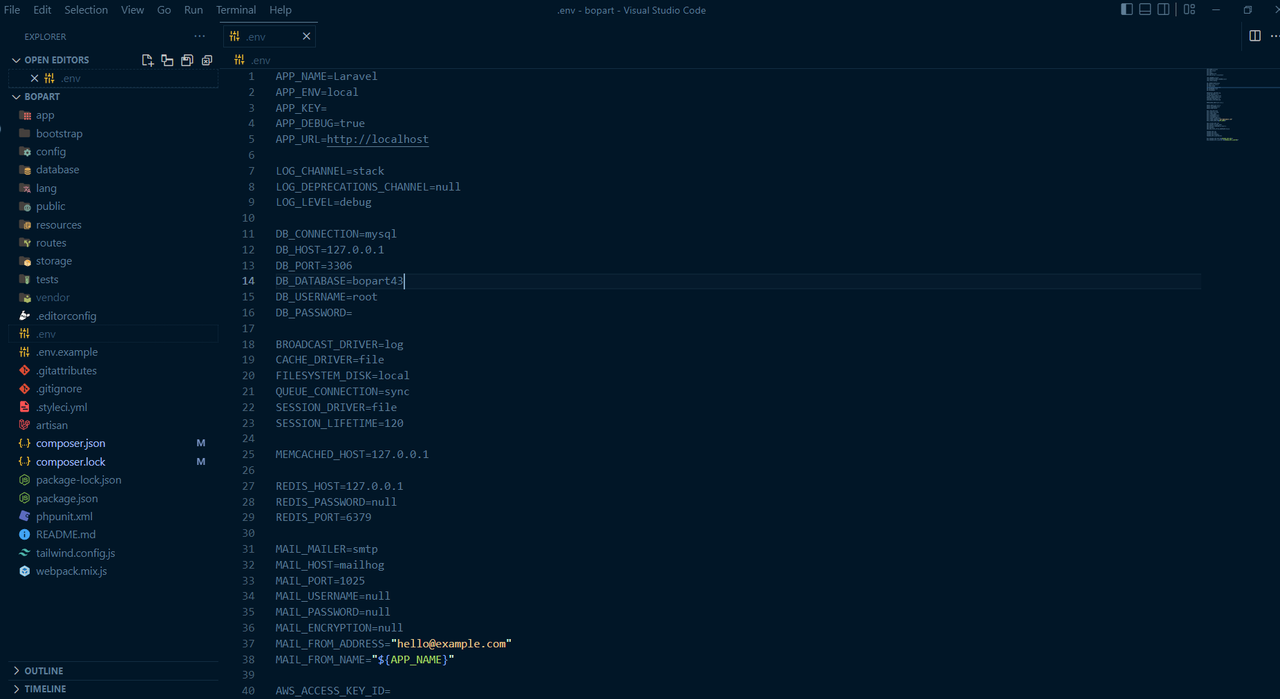Open the Customize Layout icon
This screenshot has width=1280, height=699.
tap(1189, 10)
